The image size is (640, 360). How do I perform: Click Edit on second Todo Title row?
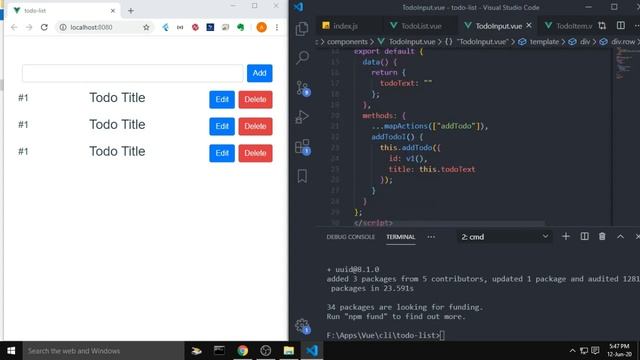pos(222,127)
